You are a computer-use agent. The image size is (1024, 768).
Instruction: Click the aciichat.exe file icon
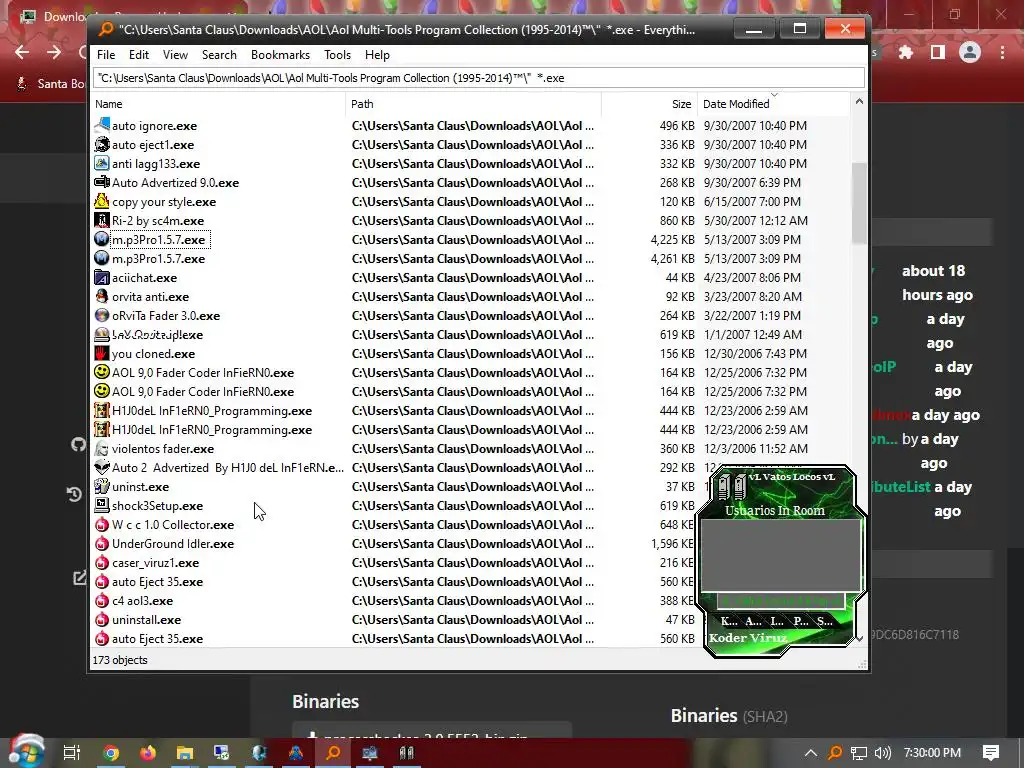click(102, 278)
